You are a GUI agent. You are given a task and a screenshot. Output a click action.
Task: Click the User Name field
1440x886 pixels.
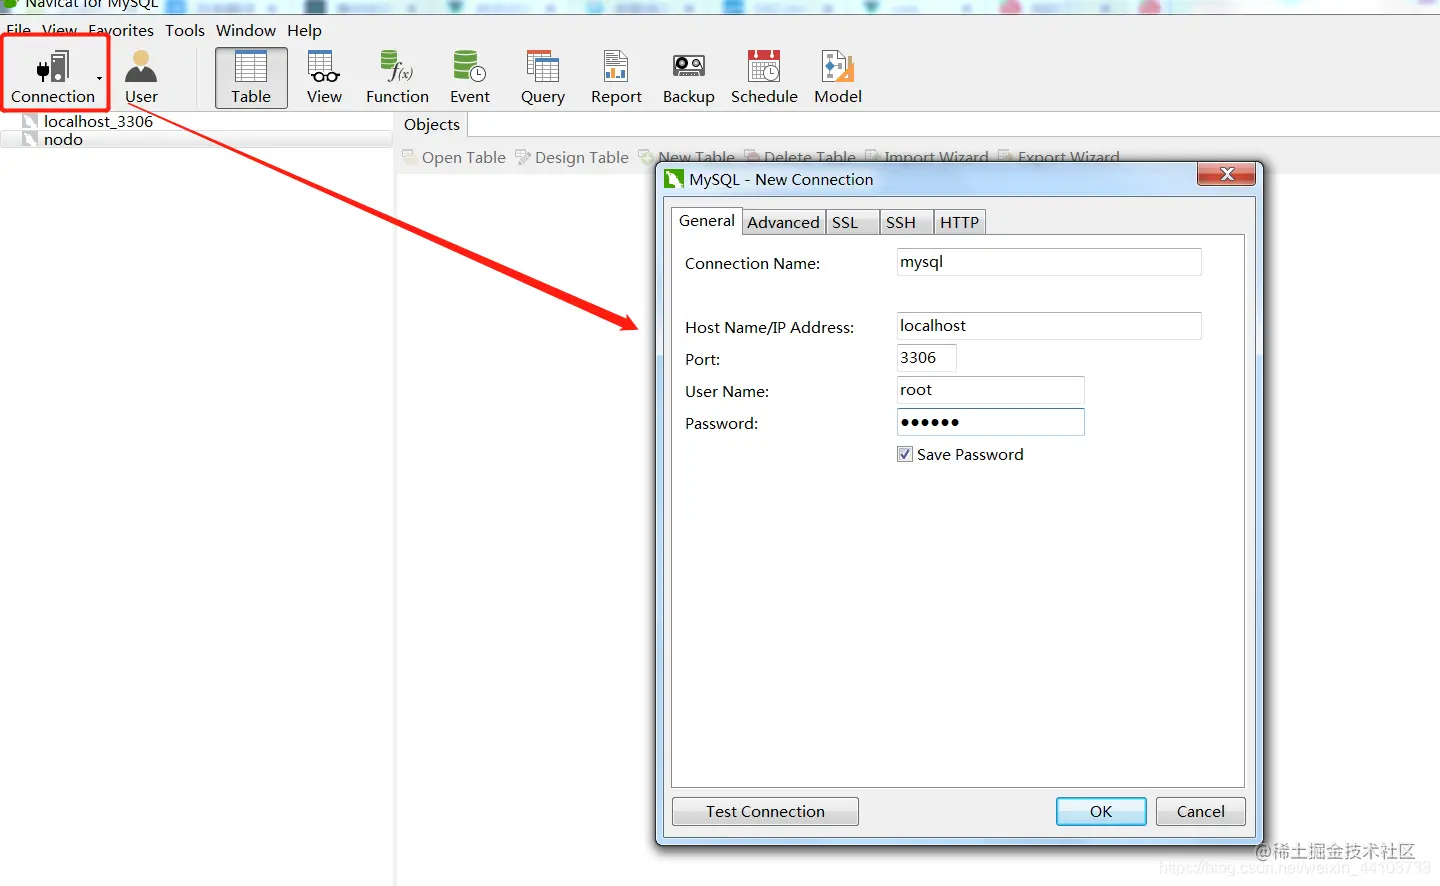click(x=990, y=390)
